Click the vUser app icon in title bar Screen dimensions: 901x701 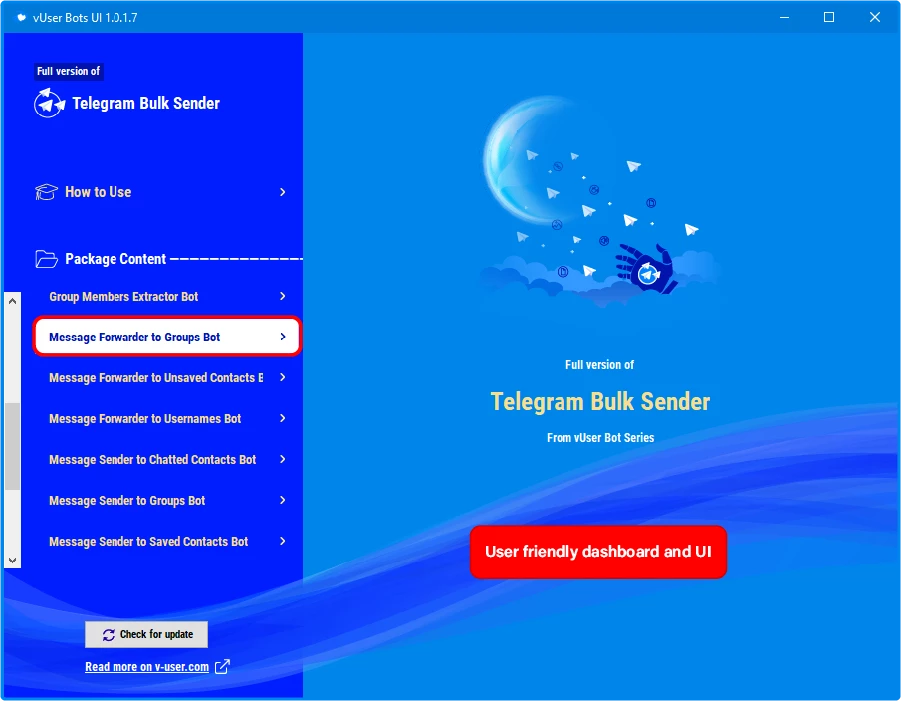21,17
